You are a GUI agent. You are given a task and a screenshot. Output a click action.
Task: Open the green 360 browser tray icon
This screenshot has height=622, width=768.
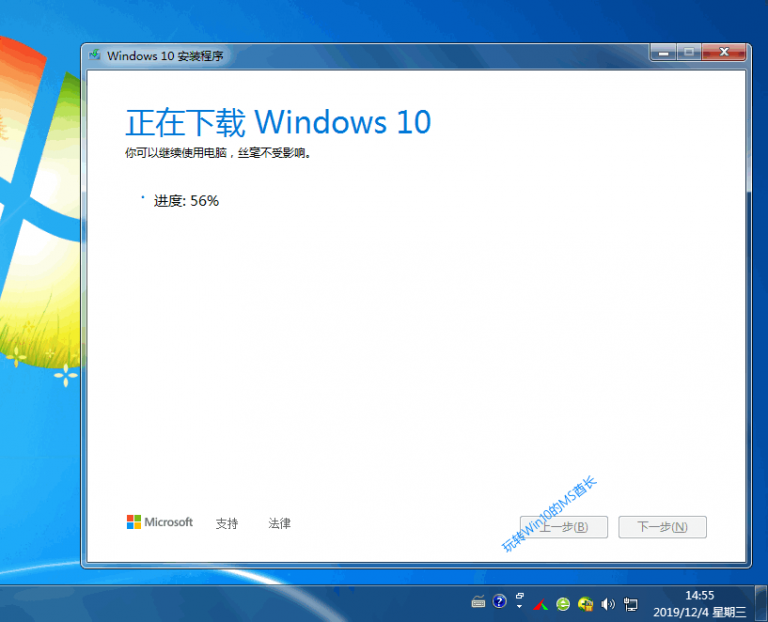coord(563,604)
